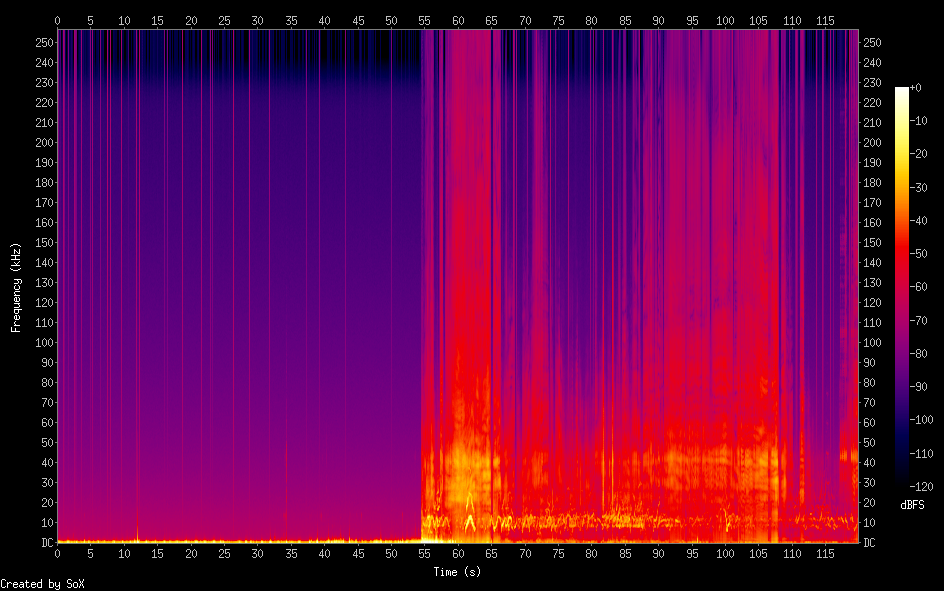The height and width of the screenshot is (591, 944).
Task: Click the "Time (s)" axis label
Action: (x=457, y=572)
